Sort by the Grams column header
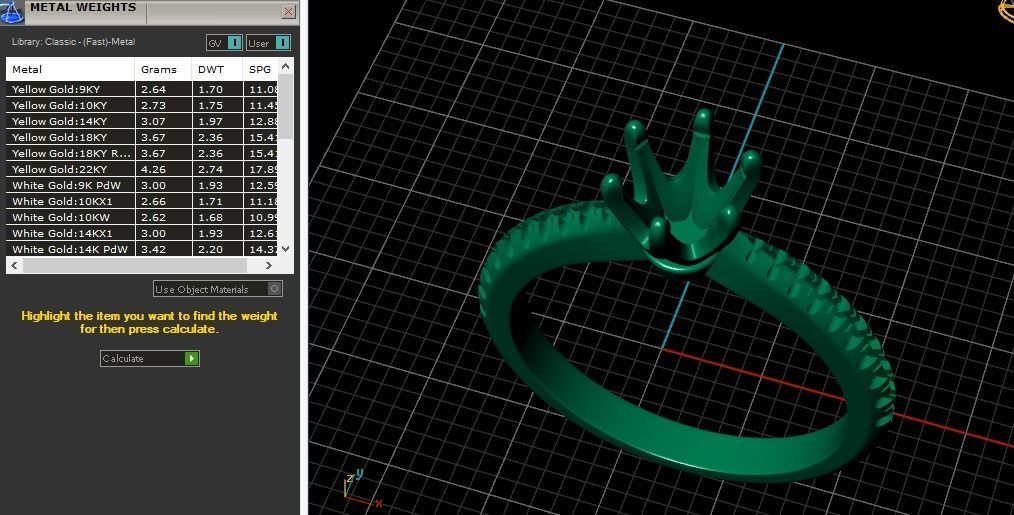1014x515 pixels. pyautogui.click(x=163, y=69)
